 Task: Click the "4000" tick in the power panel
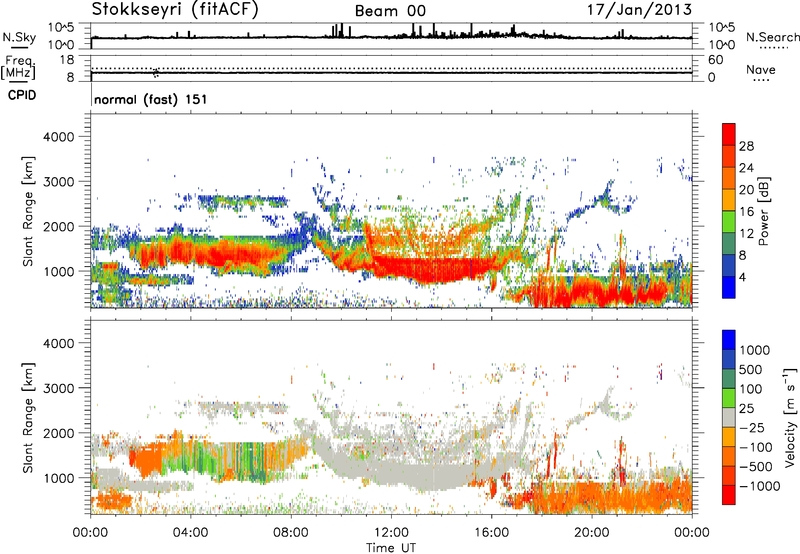[58, 137]
